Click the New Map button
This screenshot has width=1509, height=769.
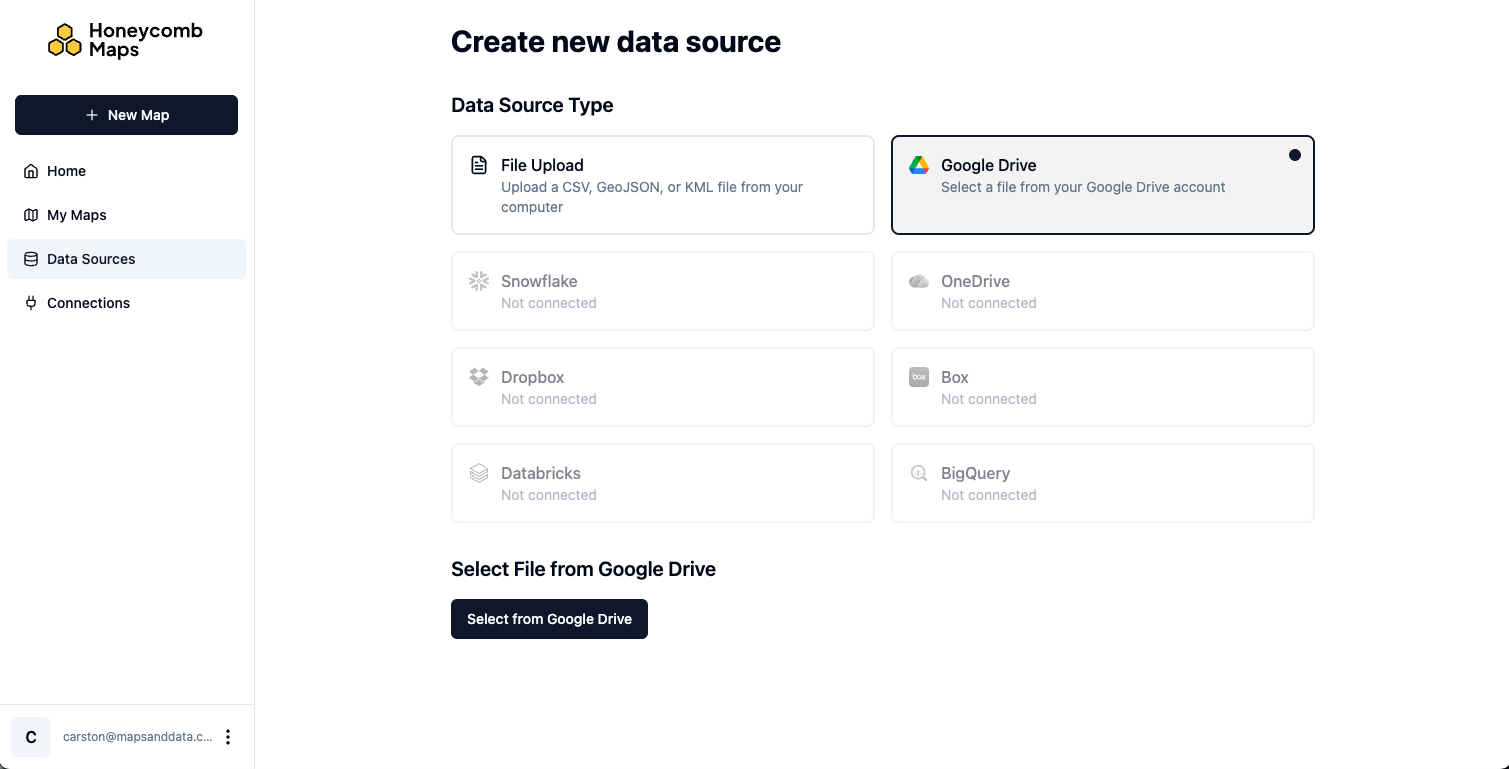coord(126,115)
